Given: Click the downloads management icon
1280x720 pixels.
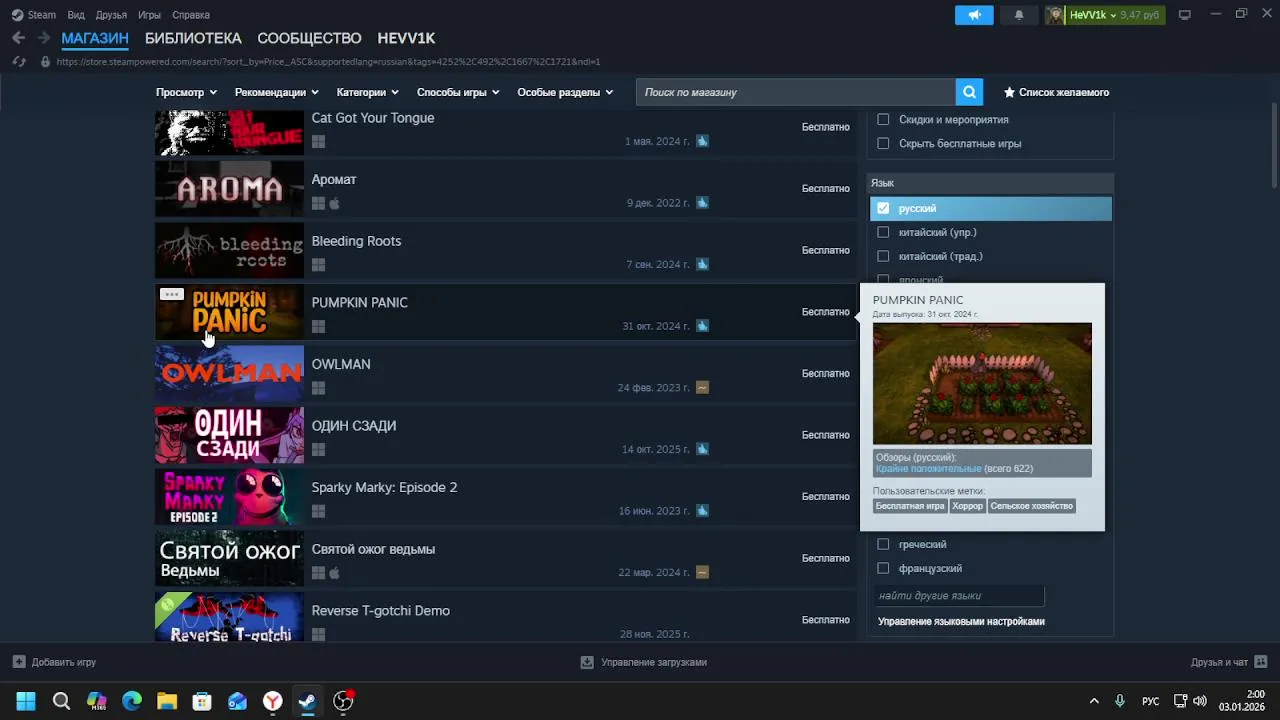Looking at the screenshot, I should pyautogui.click(x=587, y=662).
